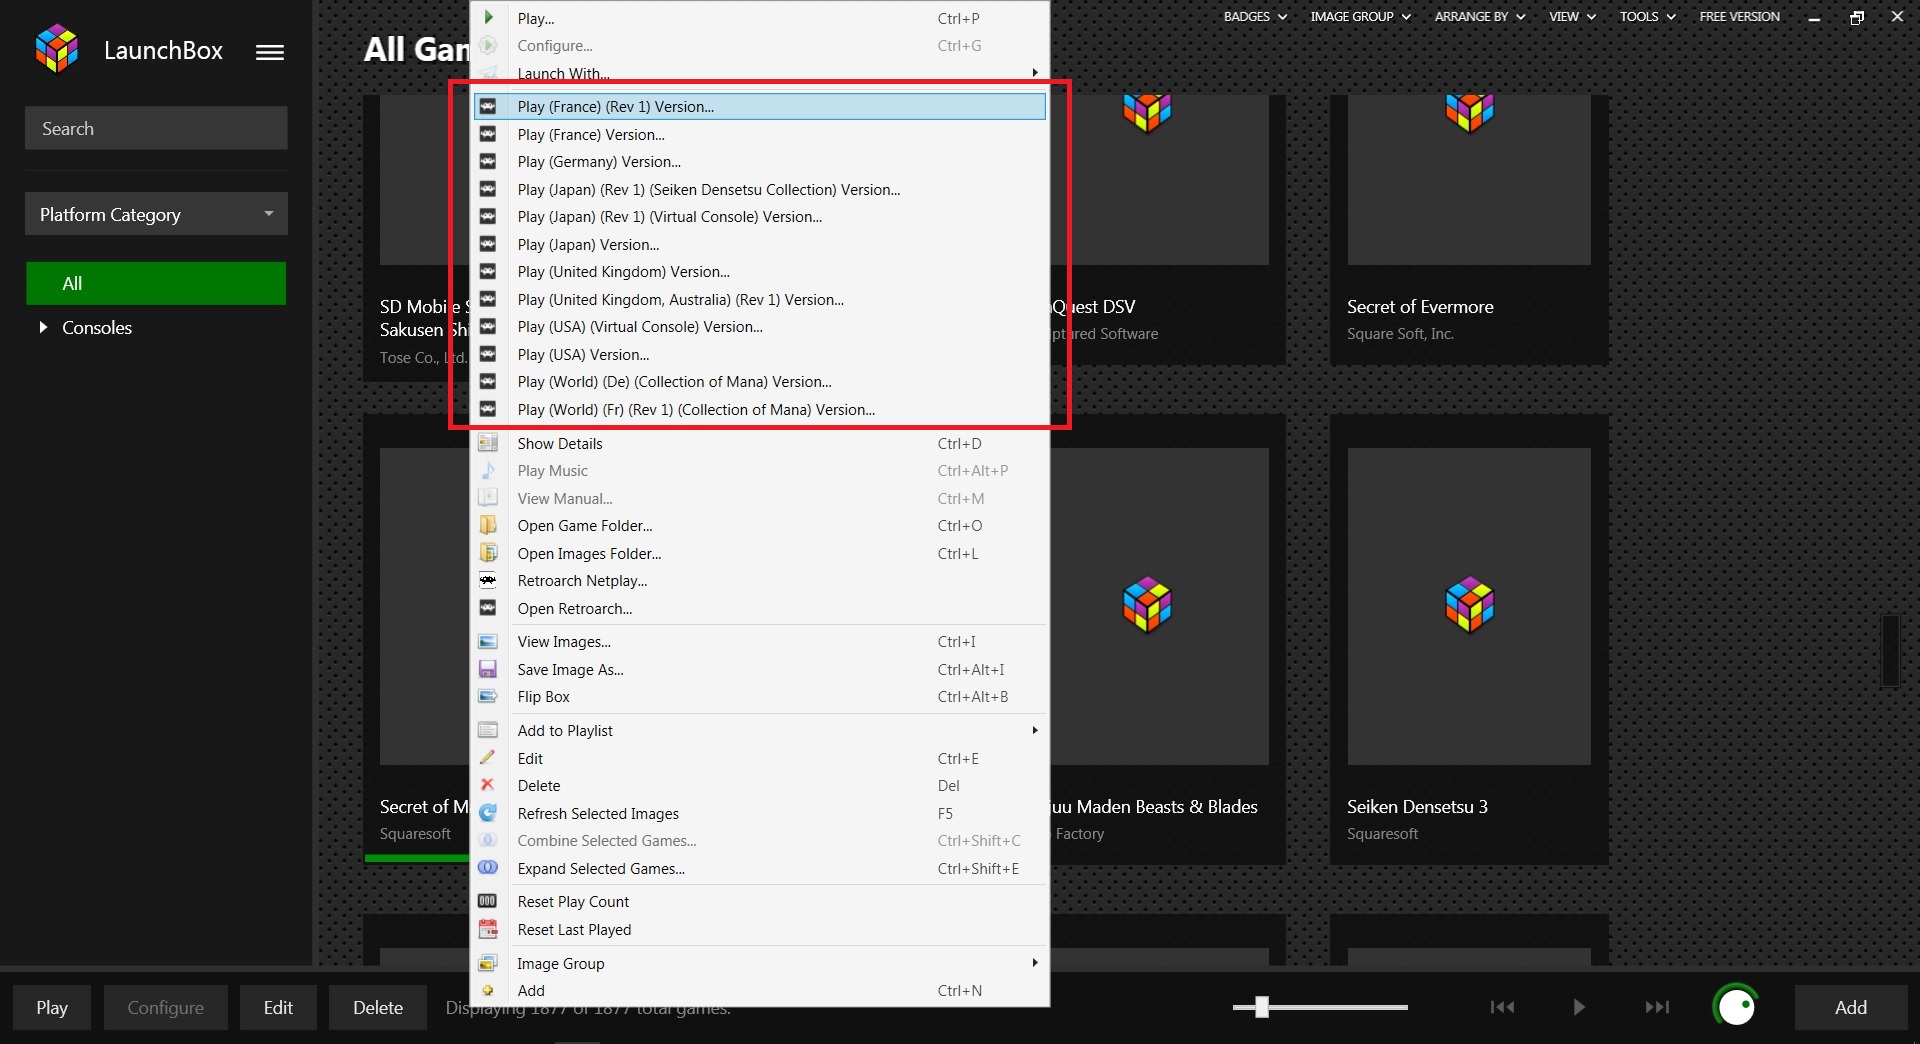Screen dimensions: 1920x1044
Task: Click the vertical scrollbar on the right
Action: coord(1890,650)
